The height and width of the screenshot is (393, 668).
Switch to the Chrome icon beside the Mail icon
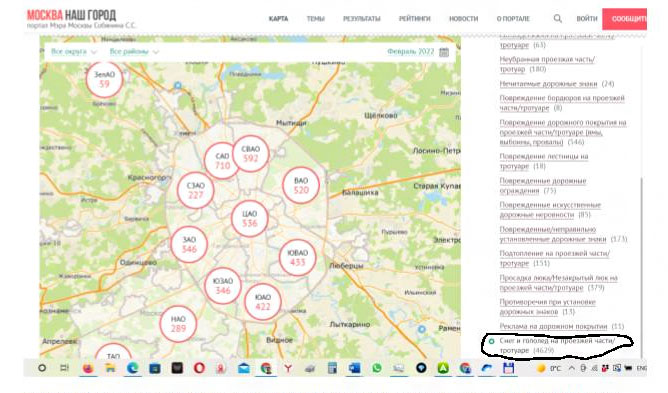point(266,368)
